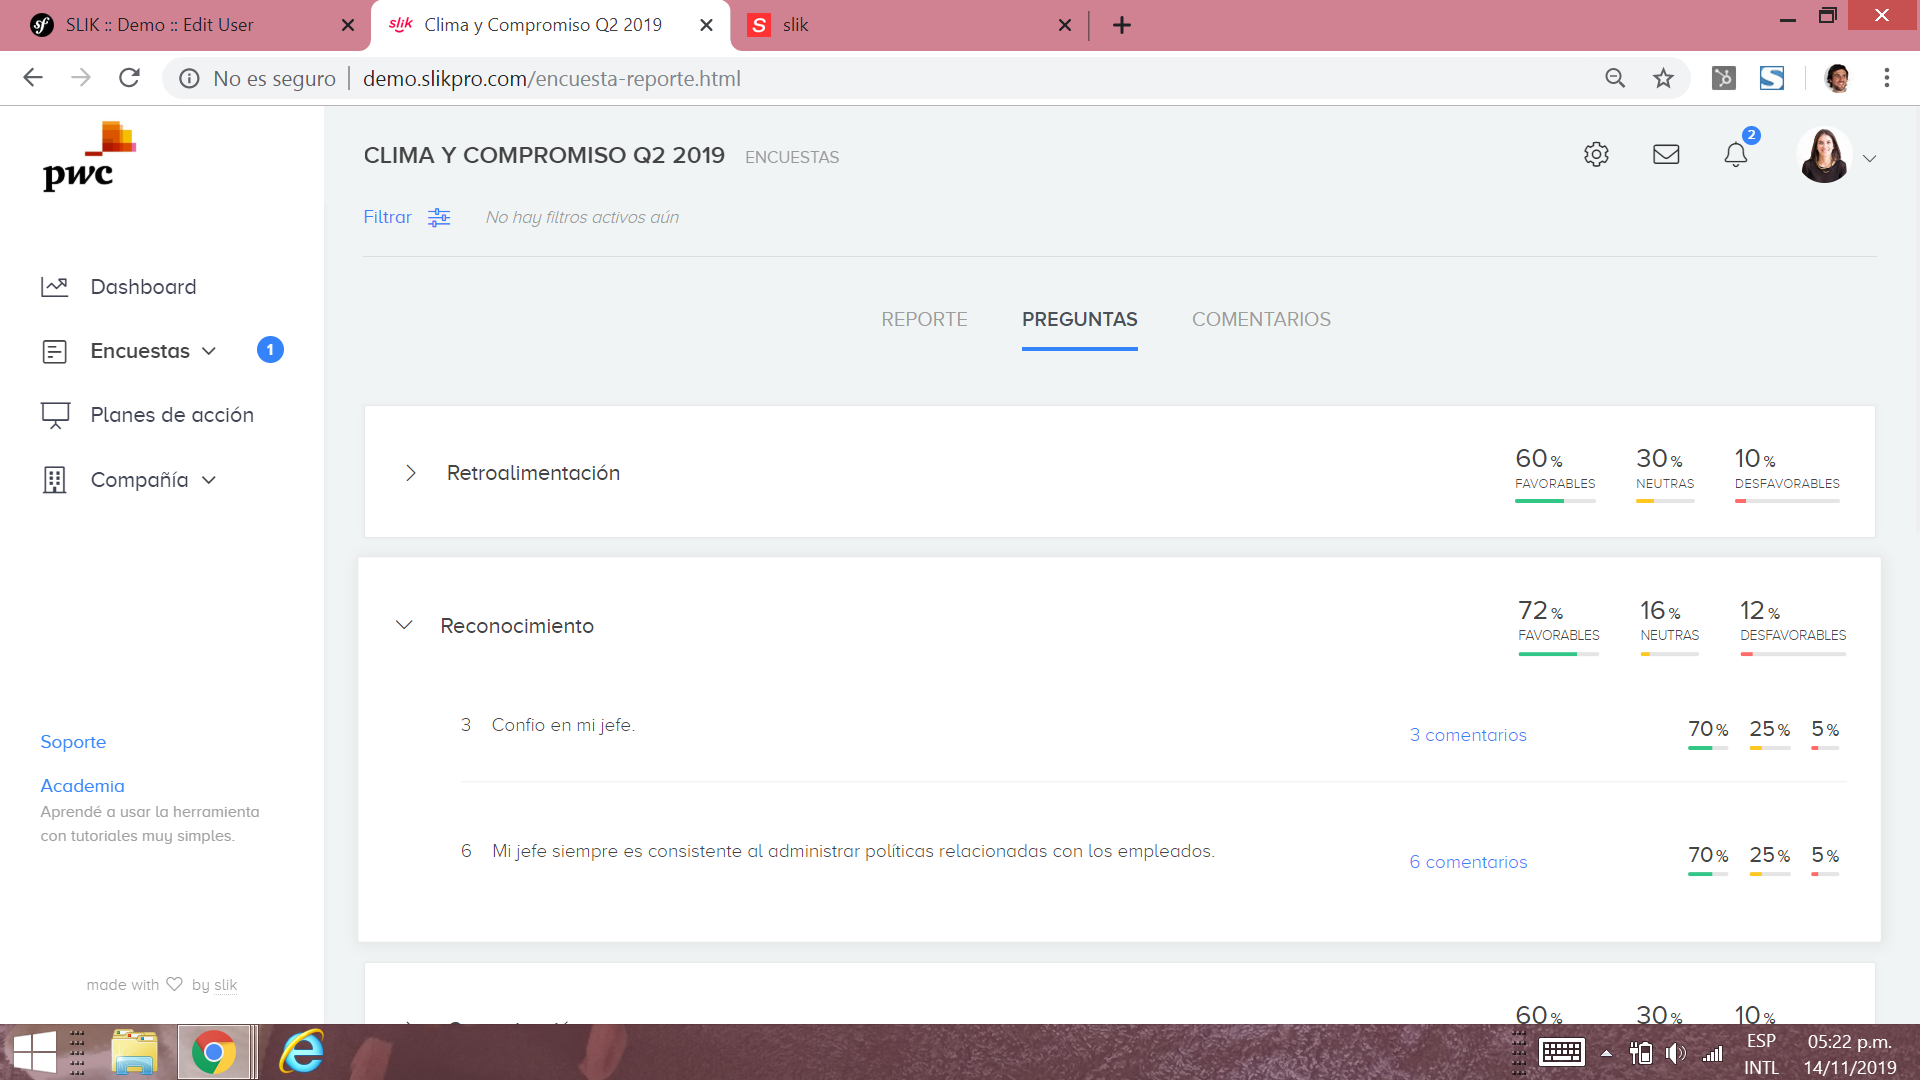Viewport: 1920px width, 1080px height.
Task: Switch to the COMENTARIOS tab
Action: click(1261, 319)
